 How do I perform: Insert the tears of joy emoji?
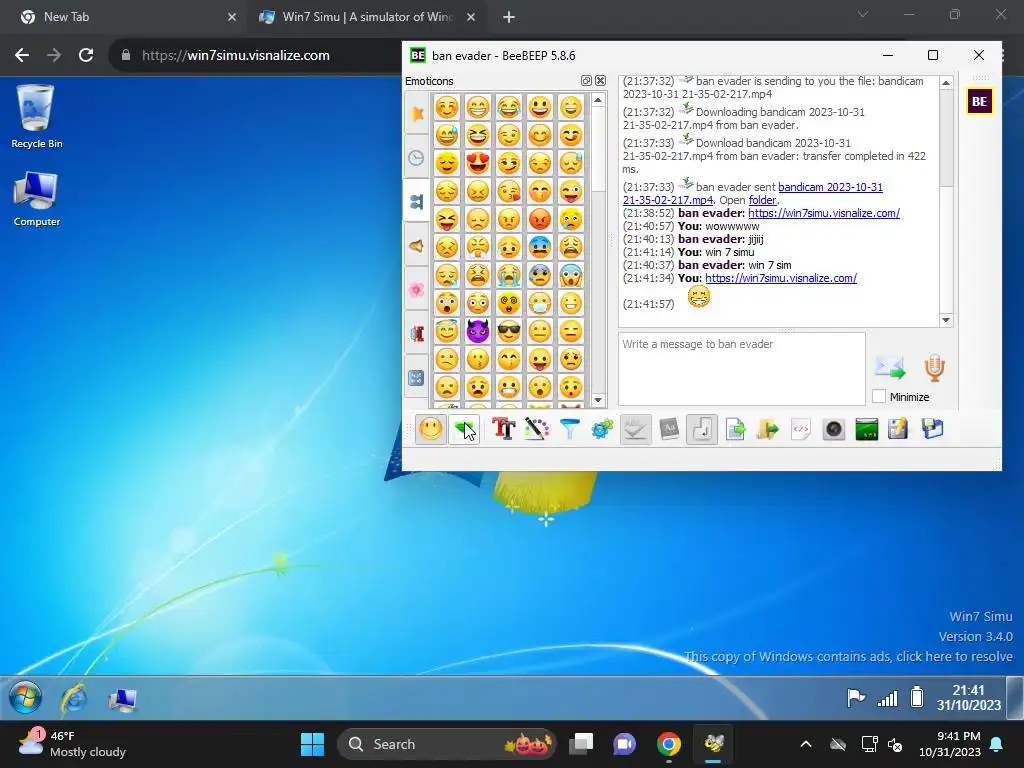click(509, 106)
